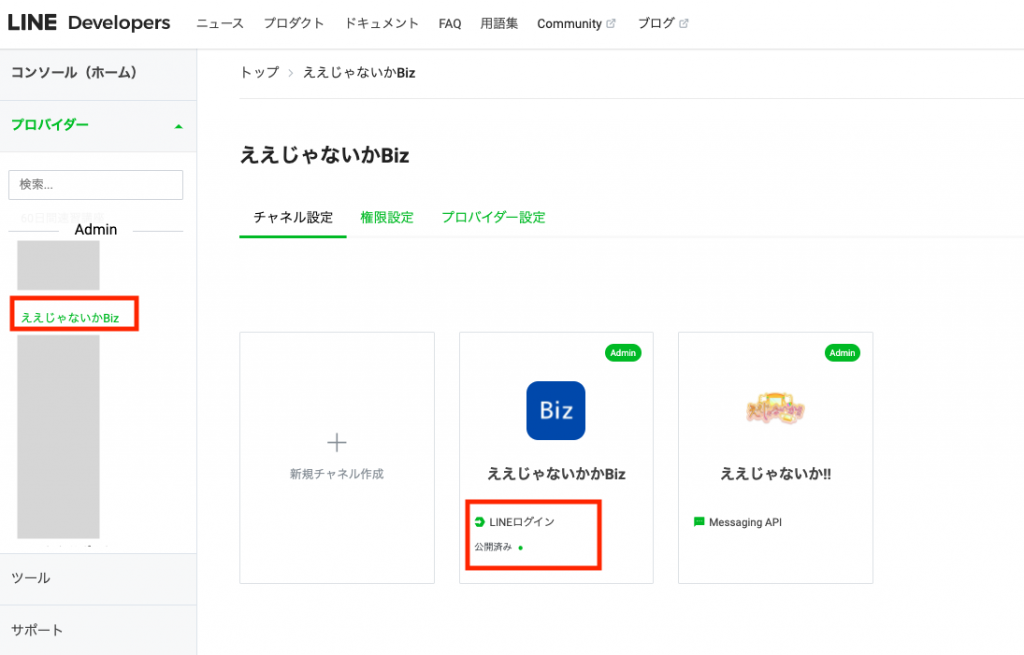Click Admin badge on Biz channel card
This screenshot has width=1024, height=655.
pyautogui.click(x=623, y=353)
